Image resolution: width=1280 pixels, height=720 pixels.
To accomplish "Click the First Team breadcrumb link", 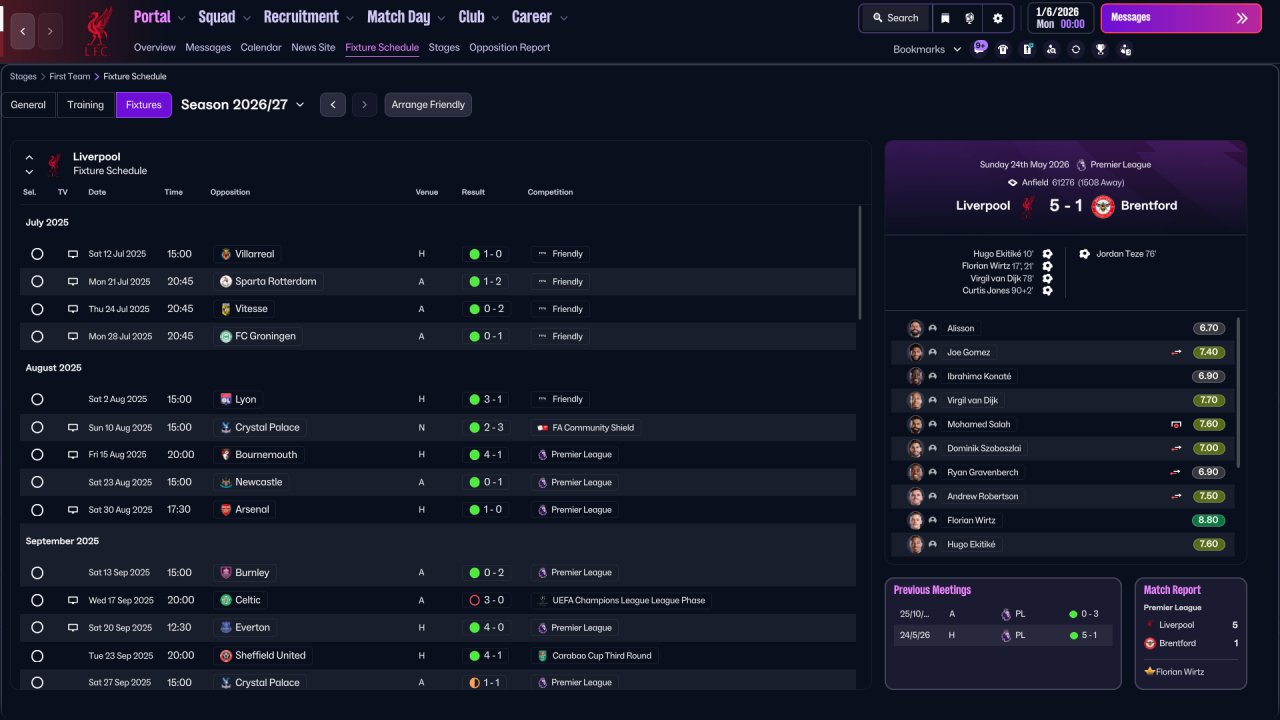I will point(70,77).
